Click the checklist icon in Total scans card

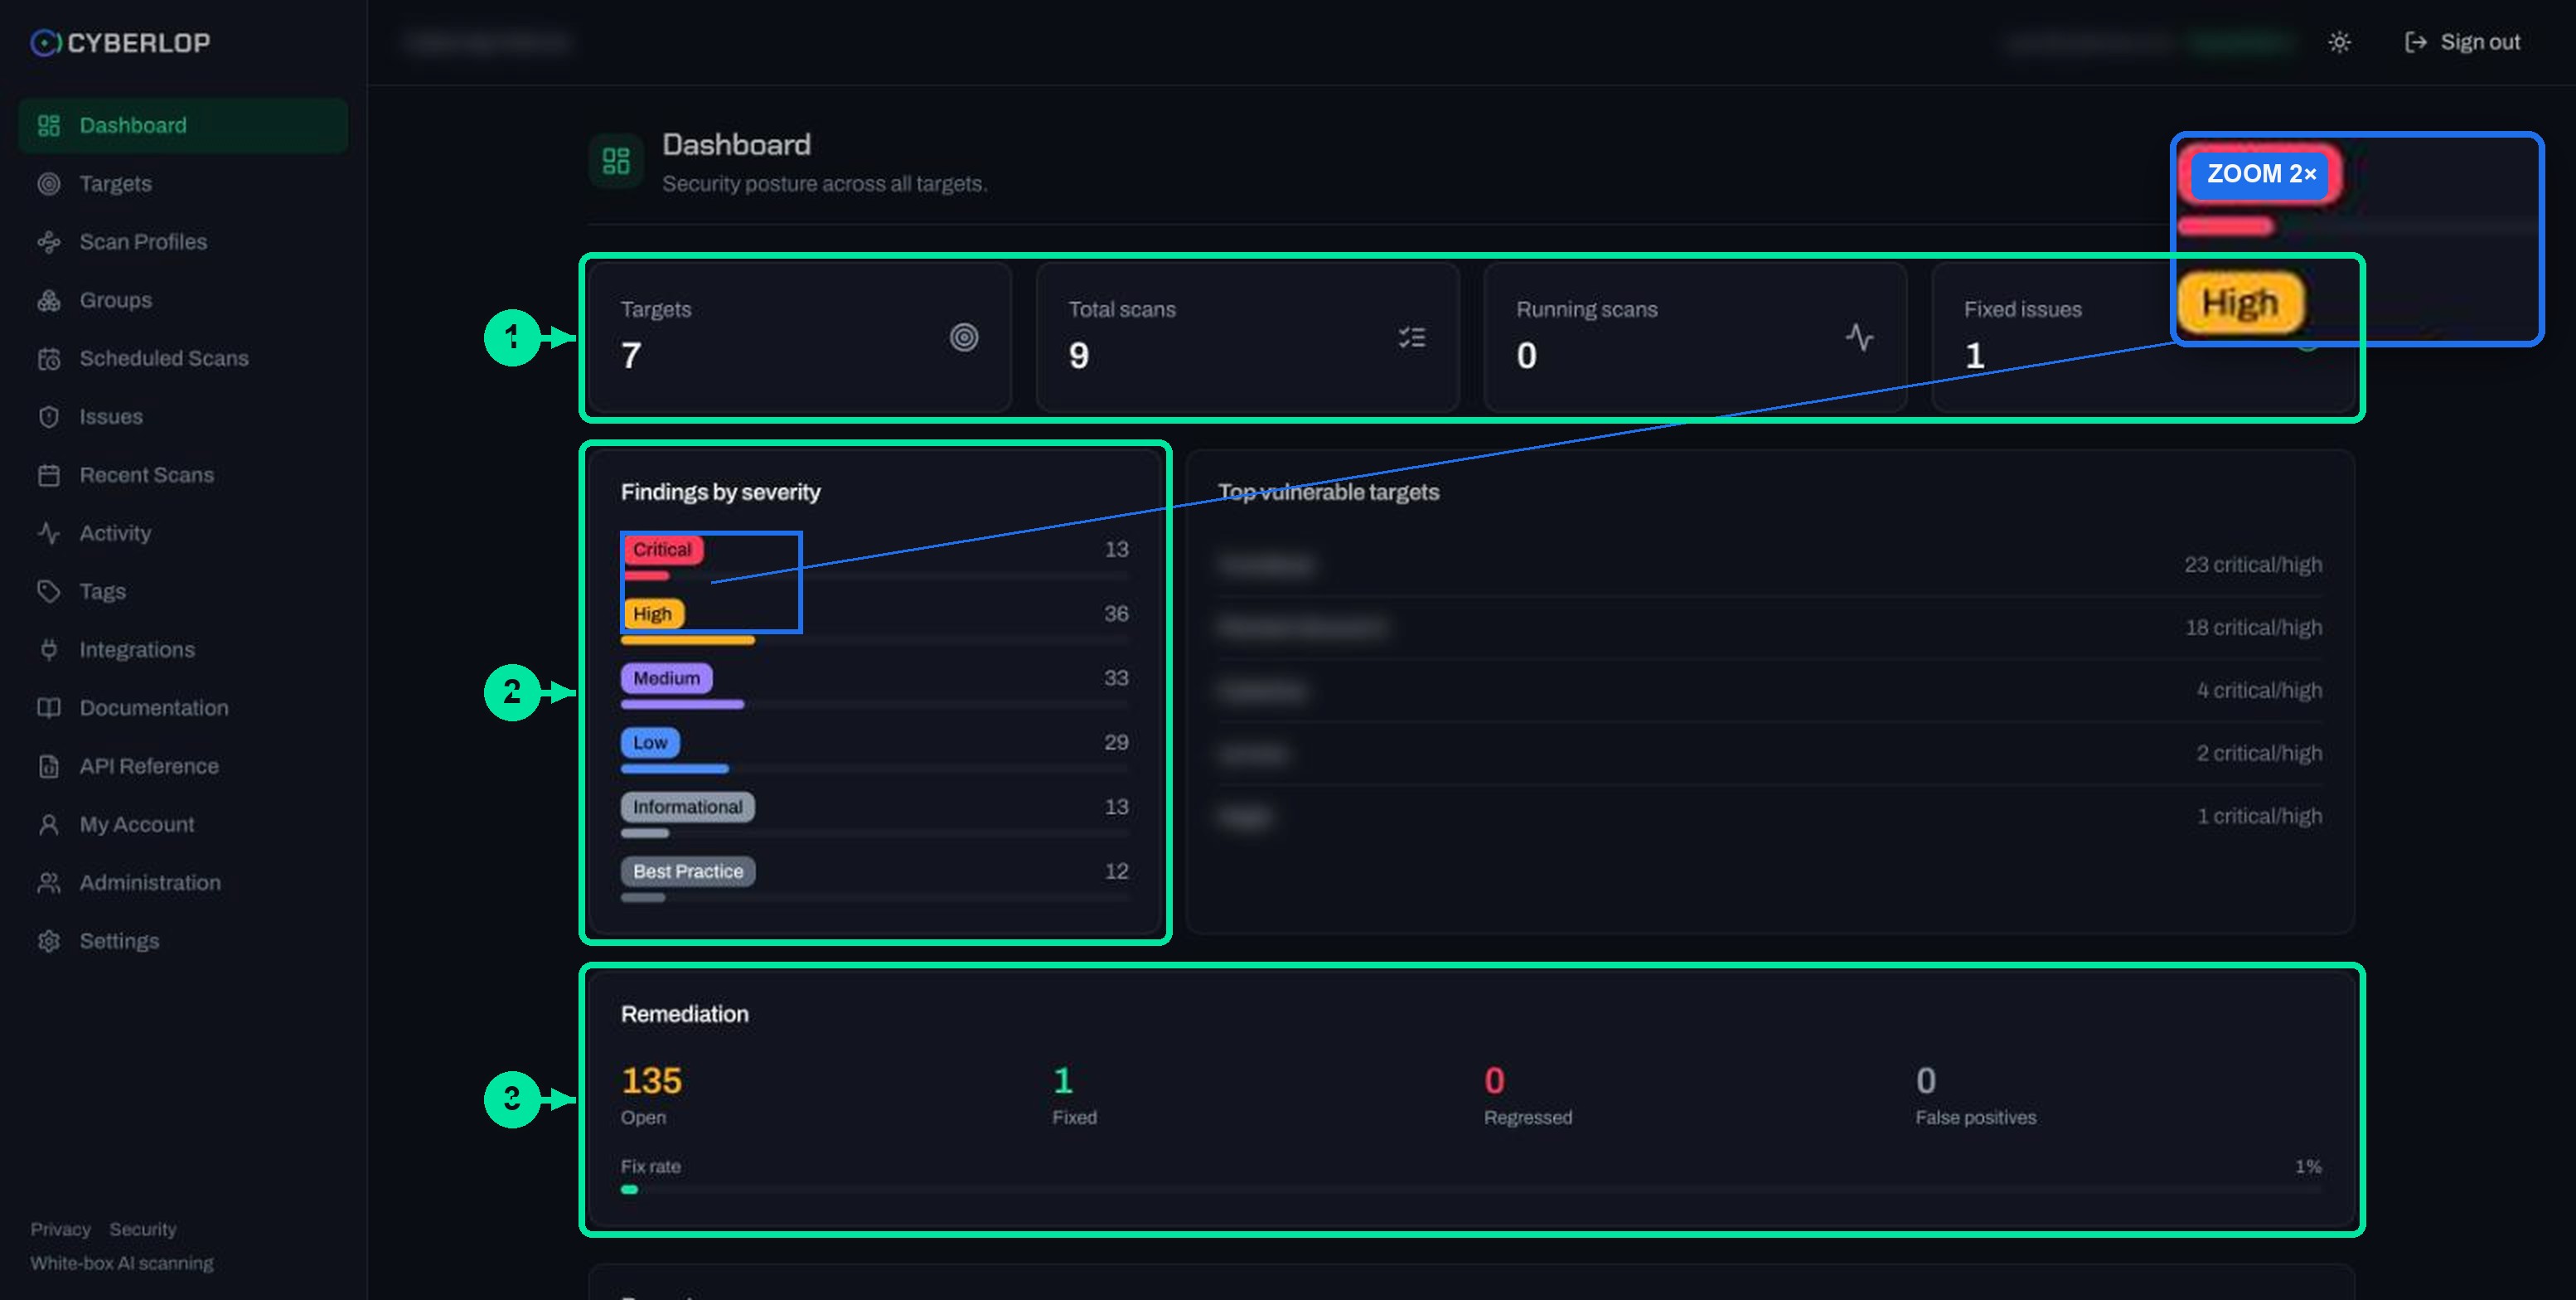(1412, 337)
